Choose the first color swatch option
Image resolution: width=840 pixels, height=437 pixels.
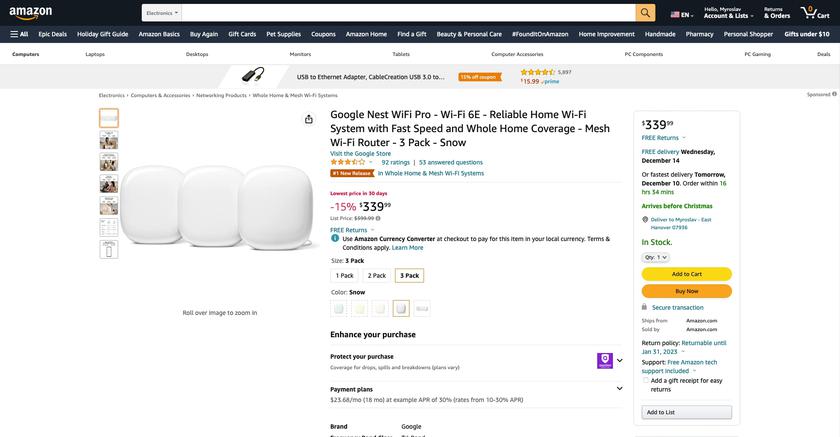pos(338,309)
